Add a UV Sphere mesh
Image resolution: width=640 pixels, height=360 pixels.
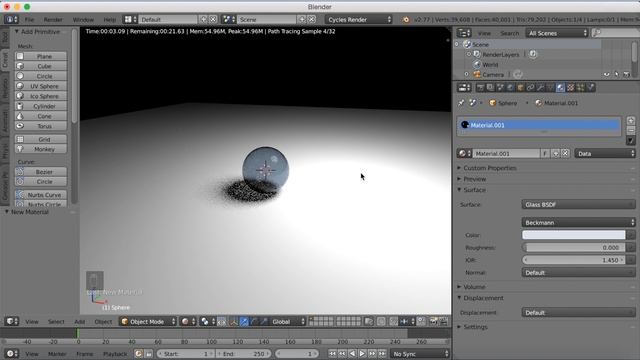(x=41, y=86)
